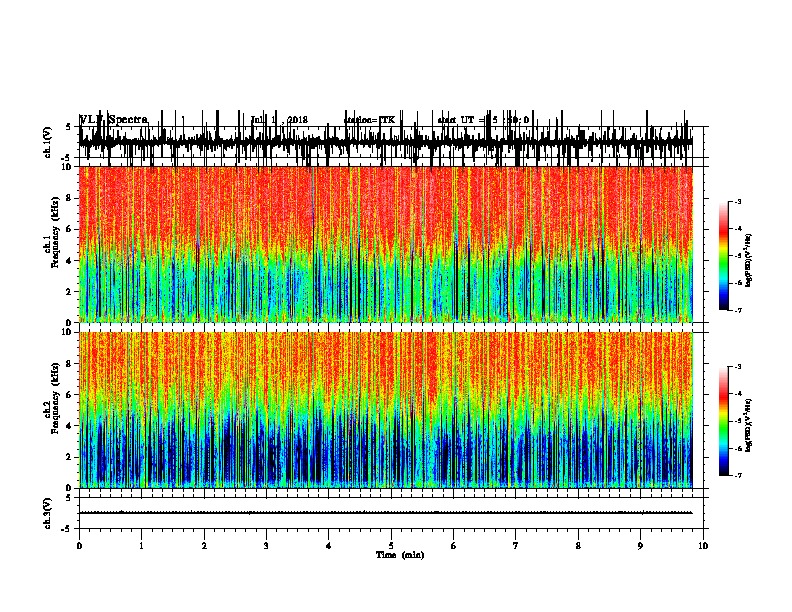The height and width of the screenshot is (612, 792).
Task: Select the "2" kHz tick of ch.1 spectrogram
Action: (70, 292)
